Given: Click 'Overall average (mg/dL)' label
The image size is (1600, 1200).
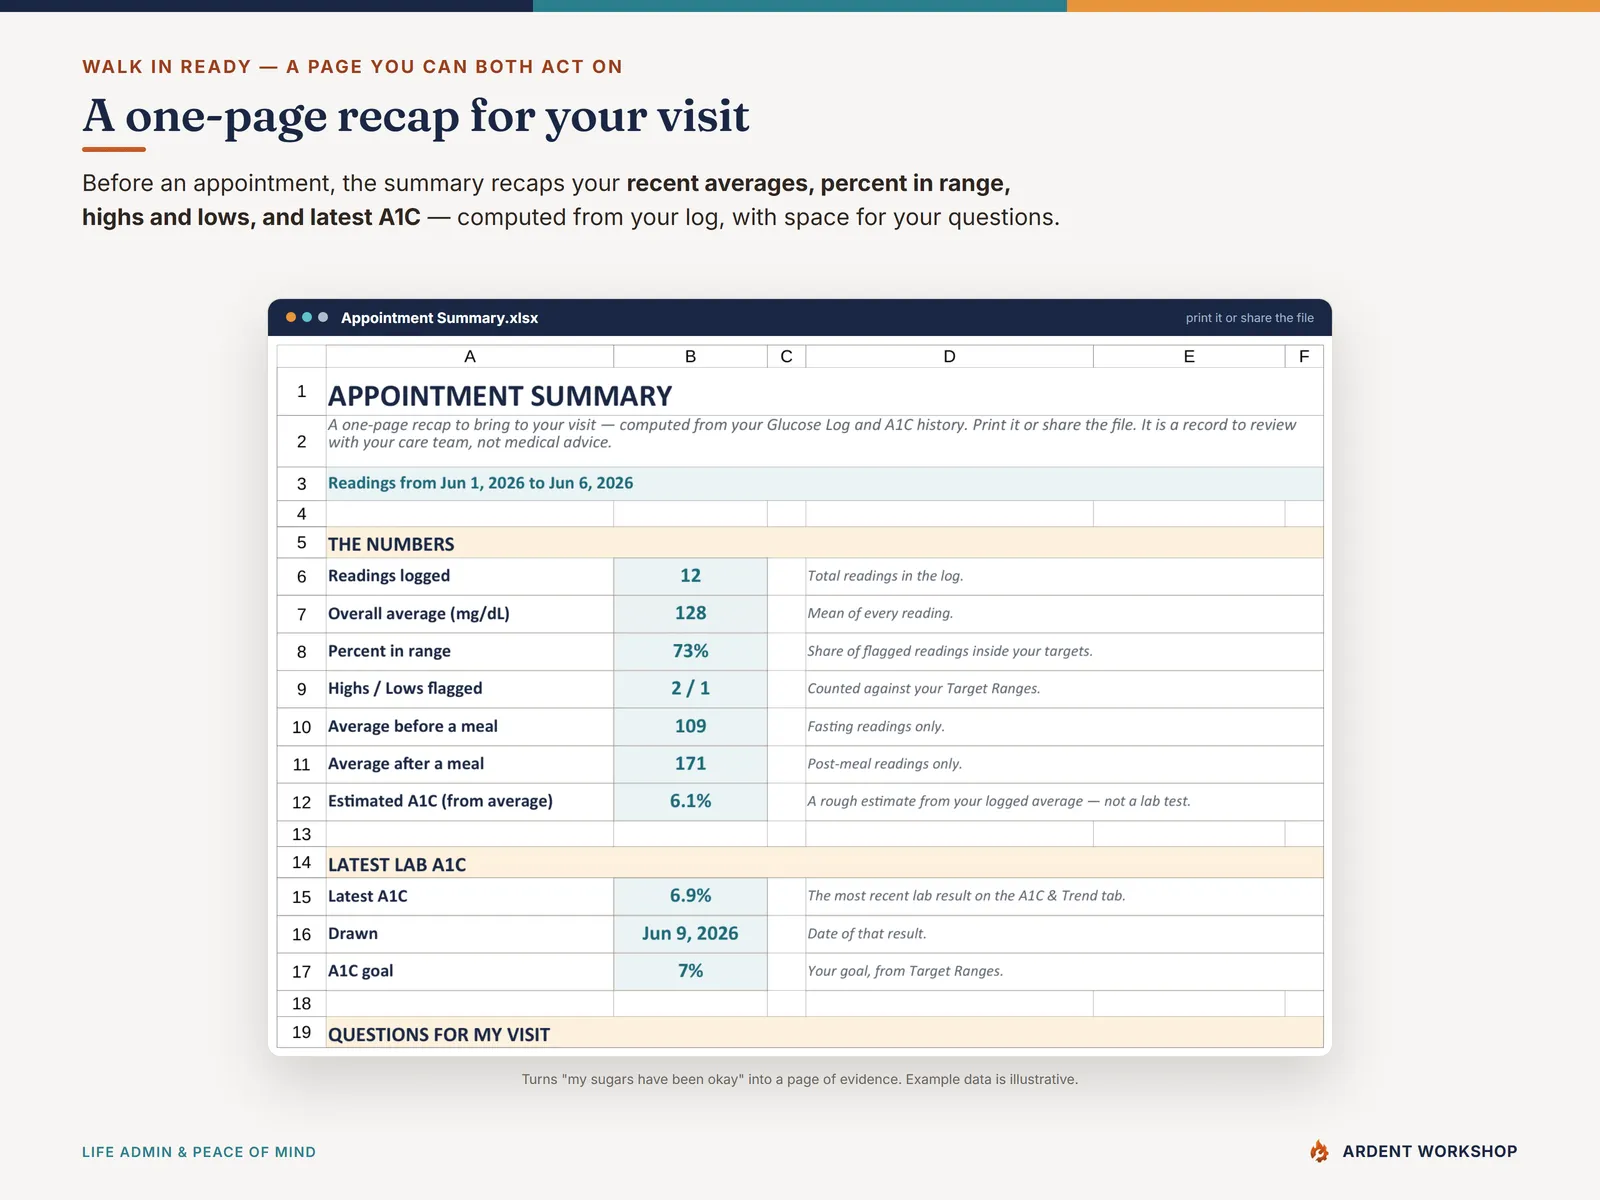Looking at the screenshot, I should click(x=419, y=614).
